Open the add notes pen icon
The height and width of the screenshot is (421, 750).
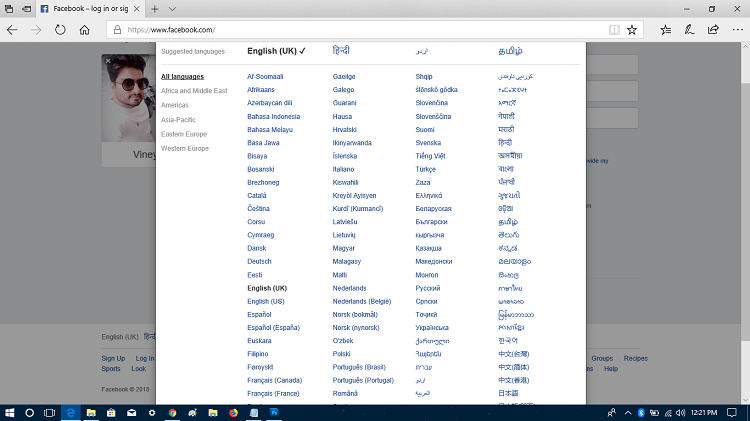pos(689,30)
